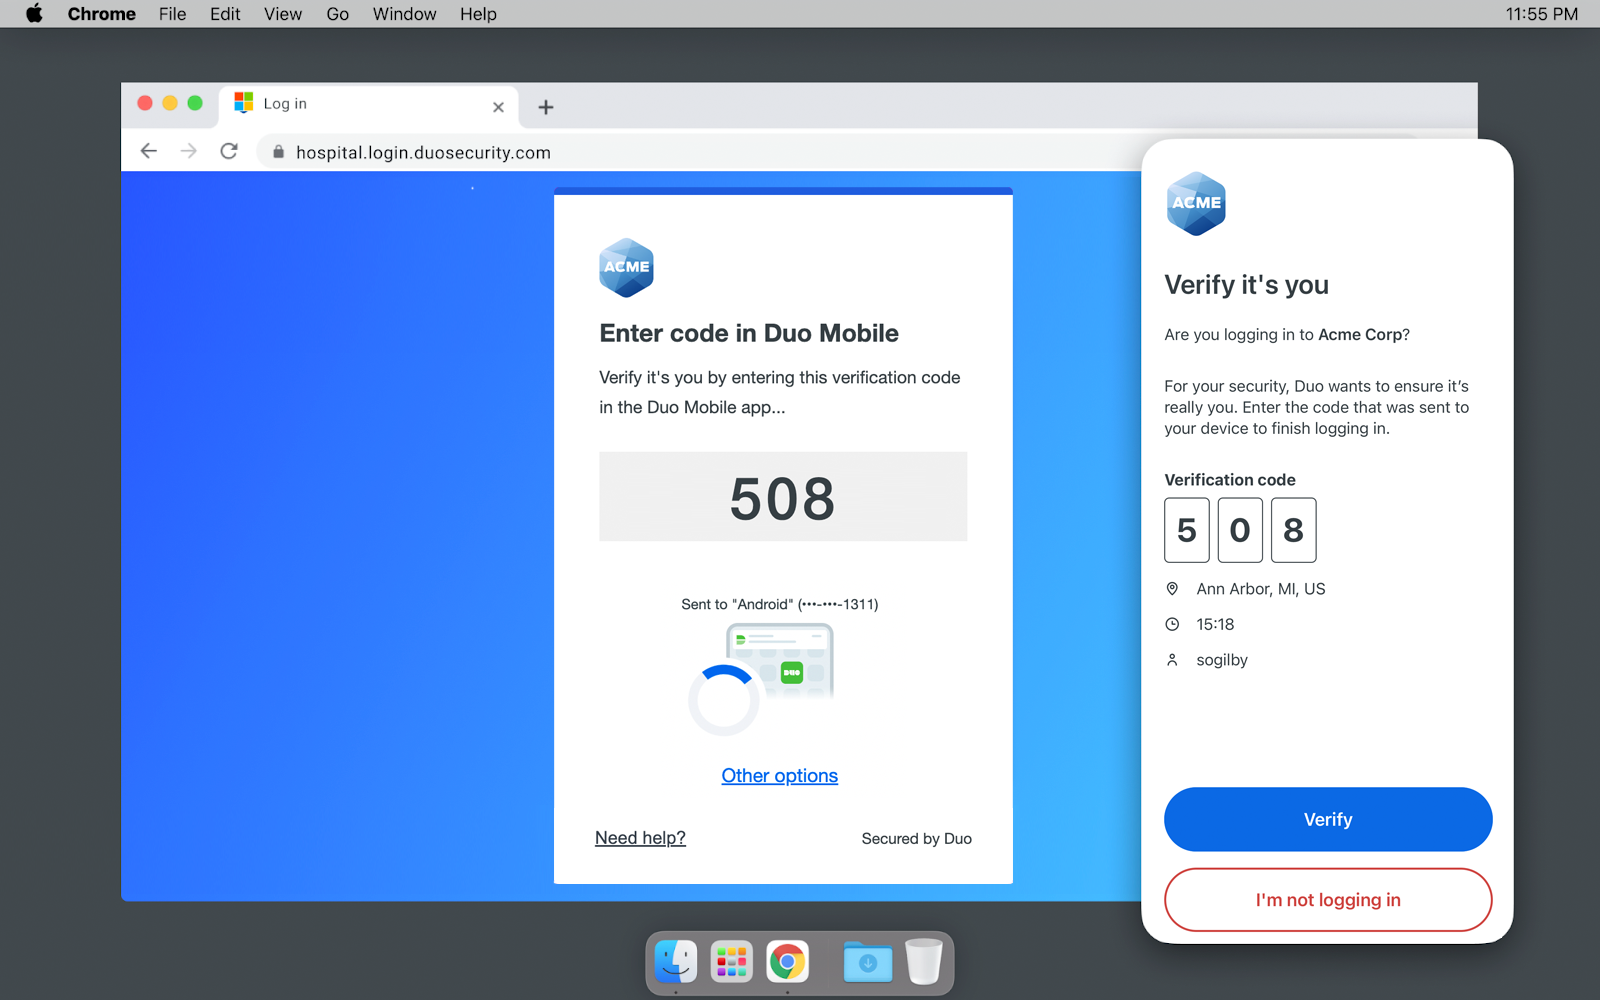1600x1000 pixels.
Task: Open Chrome from the Dock
Action: [x=788, y=962]
